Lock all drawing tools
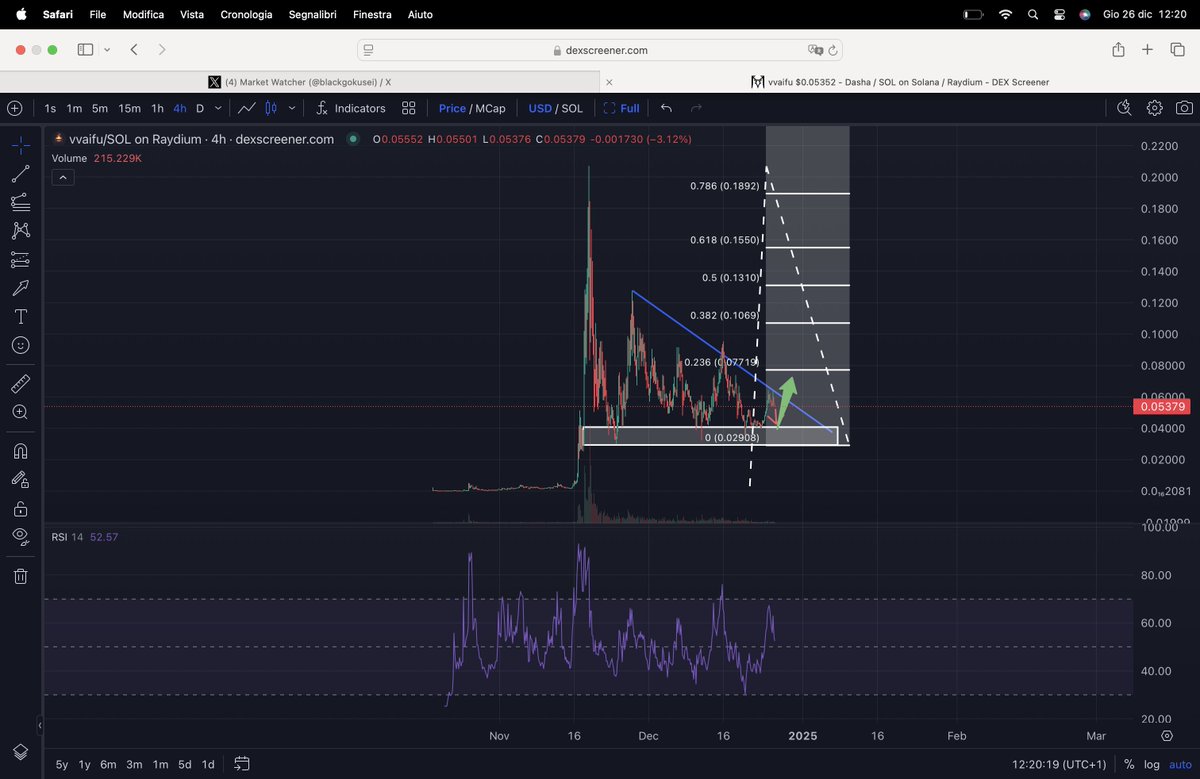This screenshot has height=779, width=1200. pyautogui.click(x=20, y=508)
